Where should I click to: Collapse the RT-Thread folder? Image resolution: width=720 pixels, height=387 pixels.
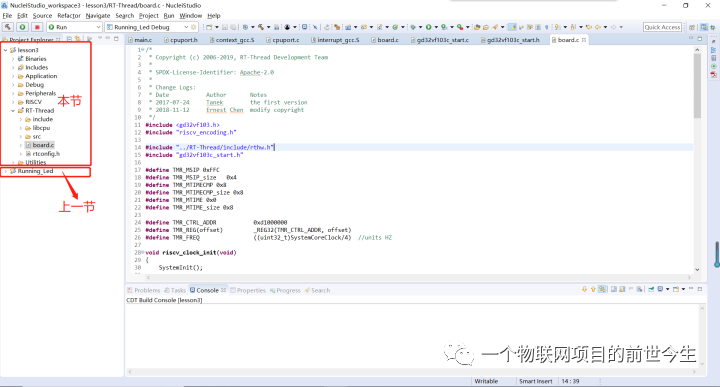click(x=13, y=111)
